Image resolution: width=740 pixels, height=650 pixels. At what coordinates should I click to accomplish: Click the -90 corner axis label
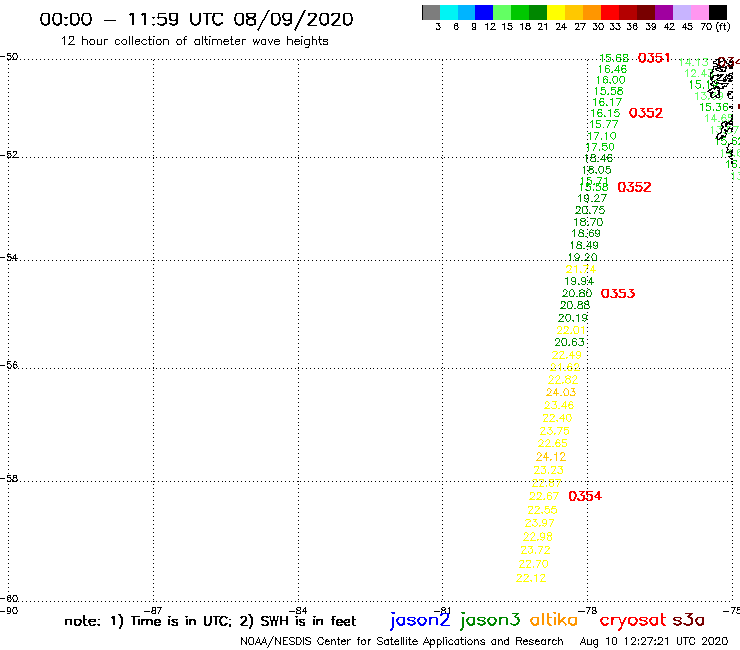pos(9,611)
